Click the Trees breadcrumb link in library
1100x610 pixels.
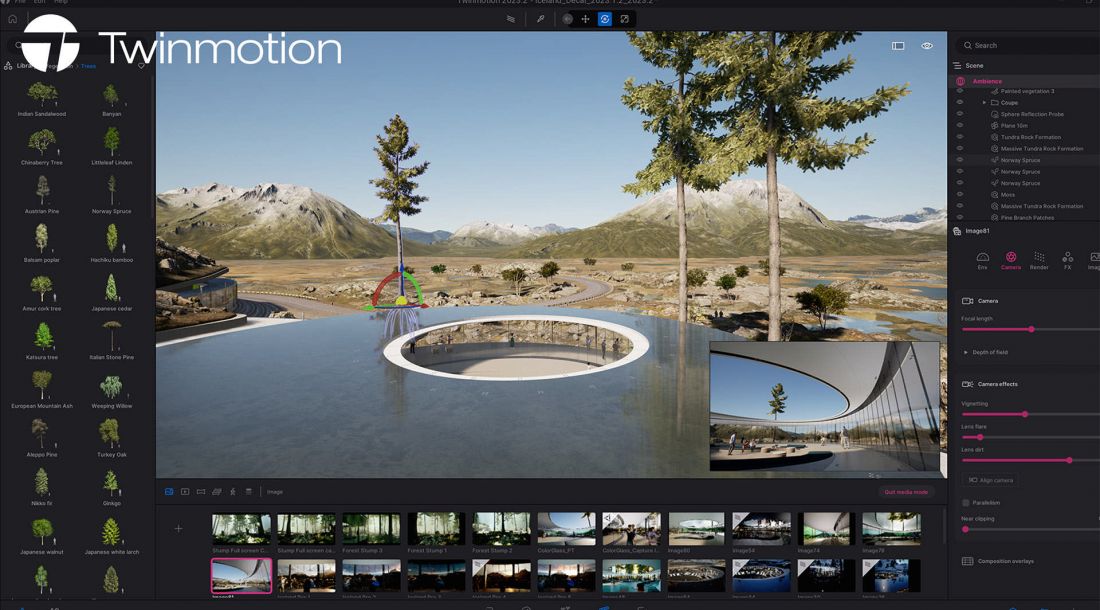[88, 66]
